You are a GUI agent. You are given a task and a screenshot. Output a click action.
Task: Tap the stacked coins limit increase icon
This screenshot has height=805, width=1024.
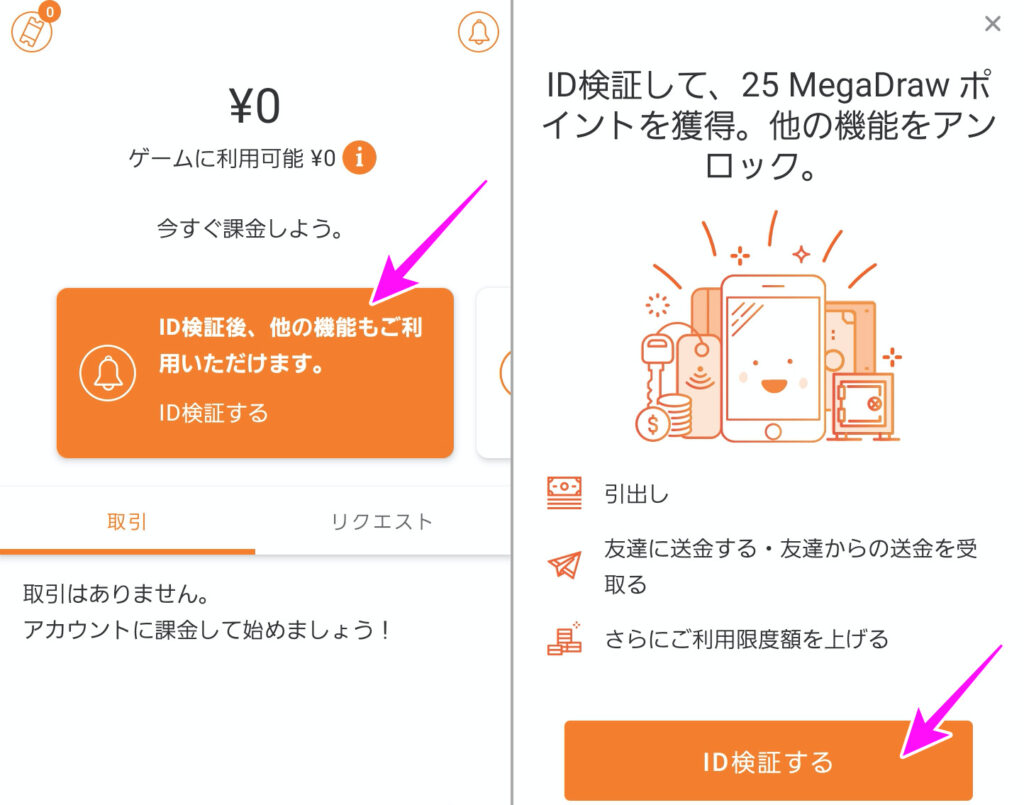pyautogui.click(x=564, y=638)
